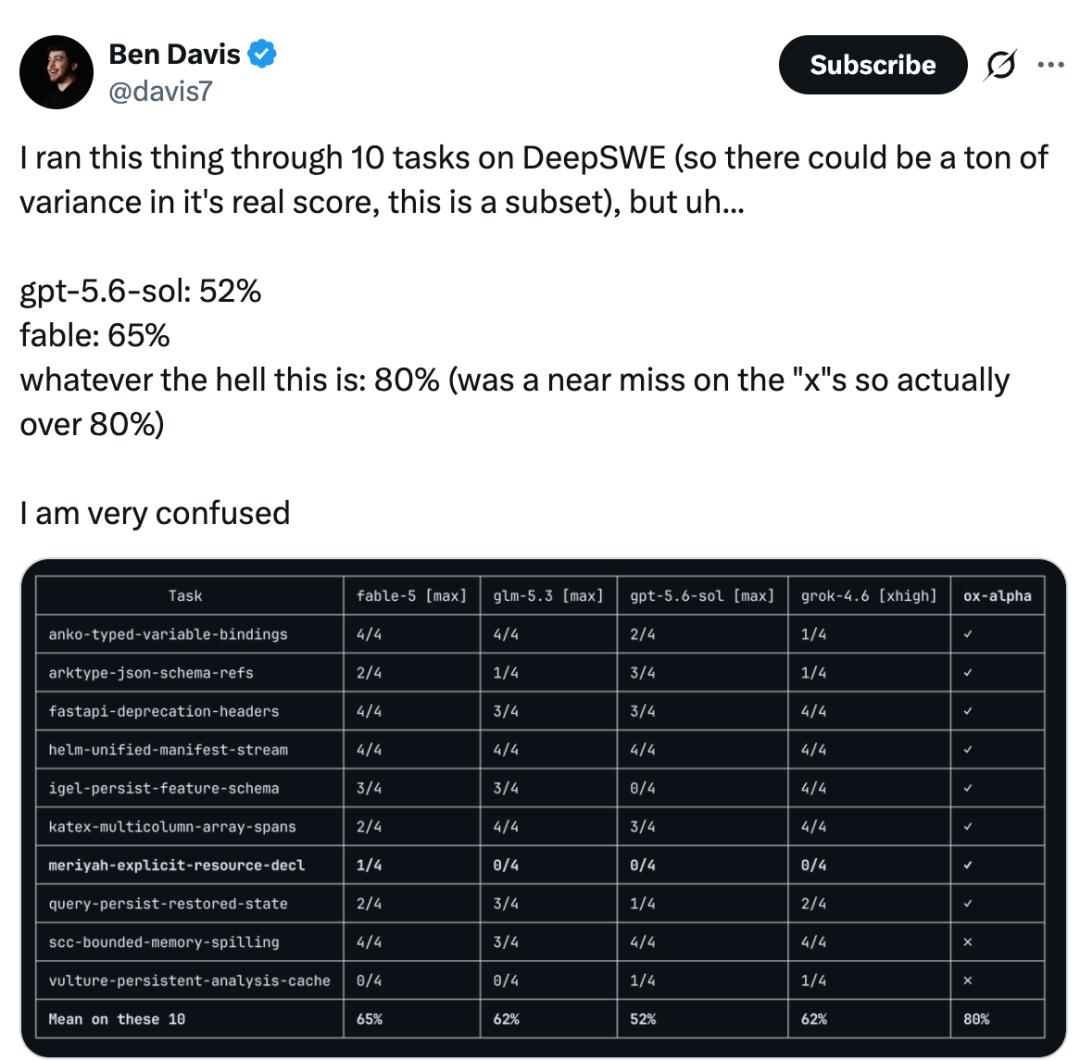Click x mark in vulture-persistent-analysis-cache row
Image resolution: width=1080 pixels, height=1061 pixels.
[968, 980]
